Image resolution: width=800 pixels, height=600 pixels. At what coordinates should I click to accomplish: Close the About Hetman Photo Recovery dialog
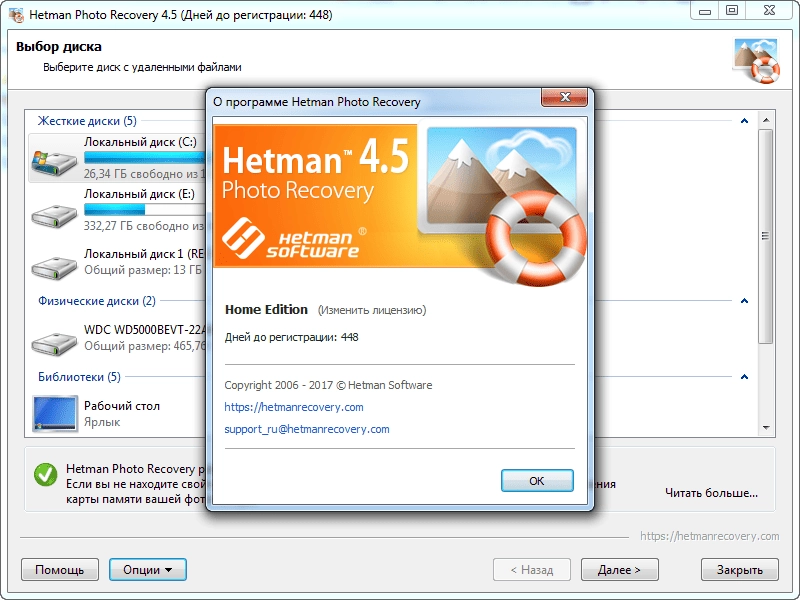[564, 97]
